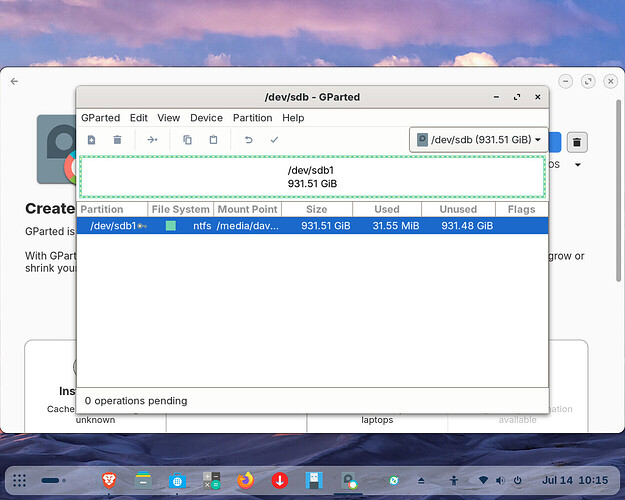Open the volume control indicator

pyautogui.click(x=500, y=480)
